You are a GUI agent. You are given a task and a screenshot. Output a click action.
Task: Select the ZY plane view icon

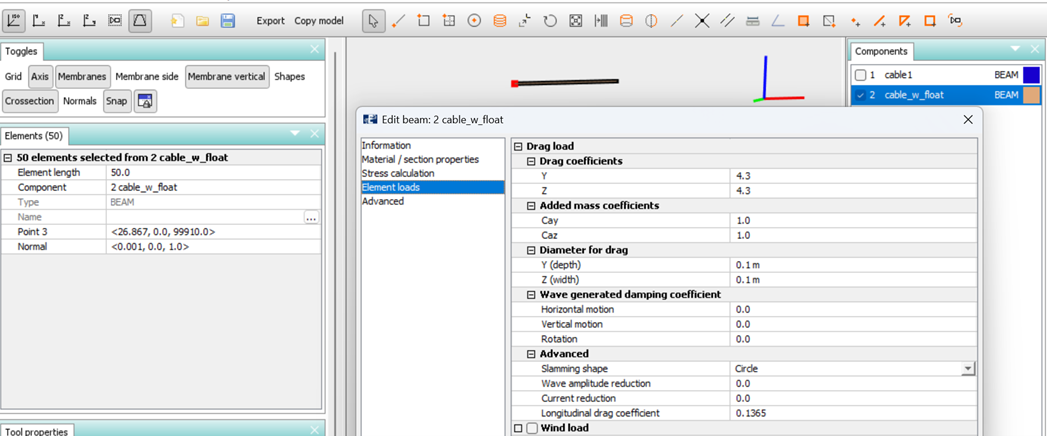pos(89,21)
